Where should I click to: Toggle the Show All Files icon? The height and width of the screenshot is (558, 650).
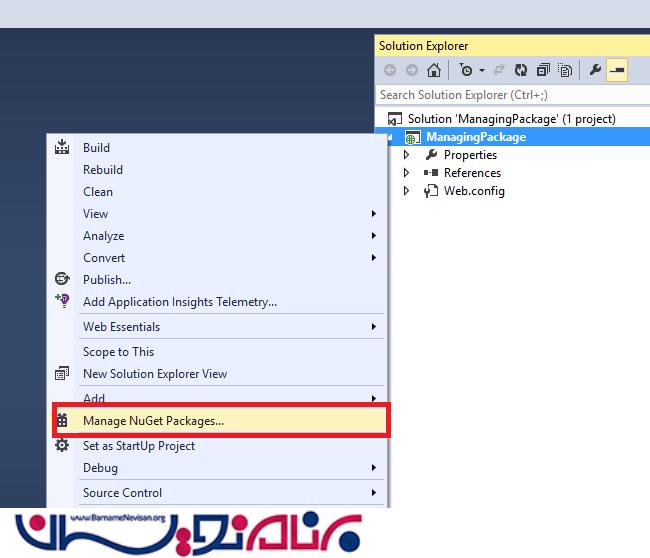[565, 70]
